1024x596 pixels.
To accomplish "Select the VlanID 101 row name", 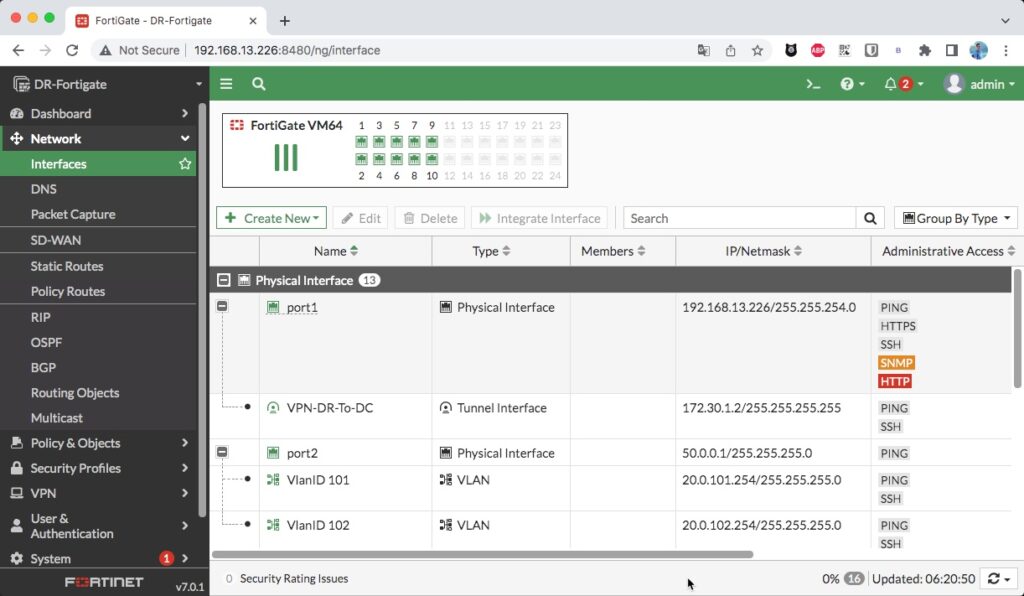I will click(x=318, y=480).
